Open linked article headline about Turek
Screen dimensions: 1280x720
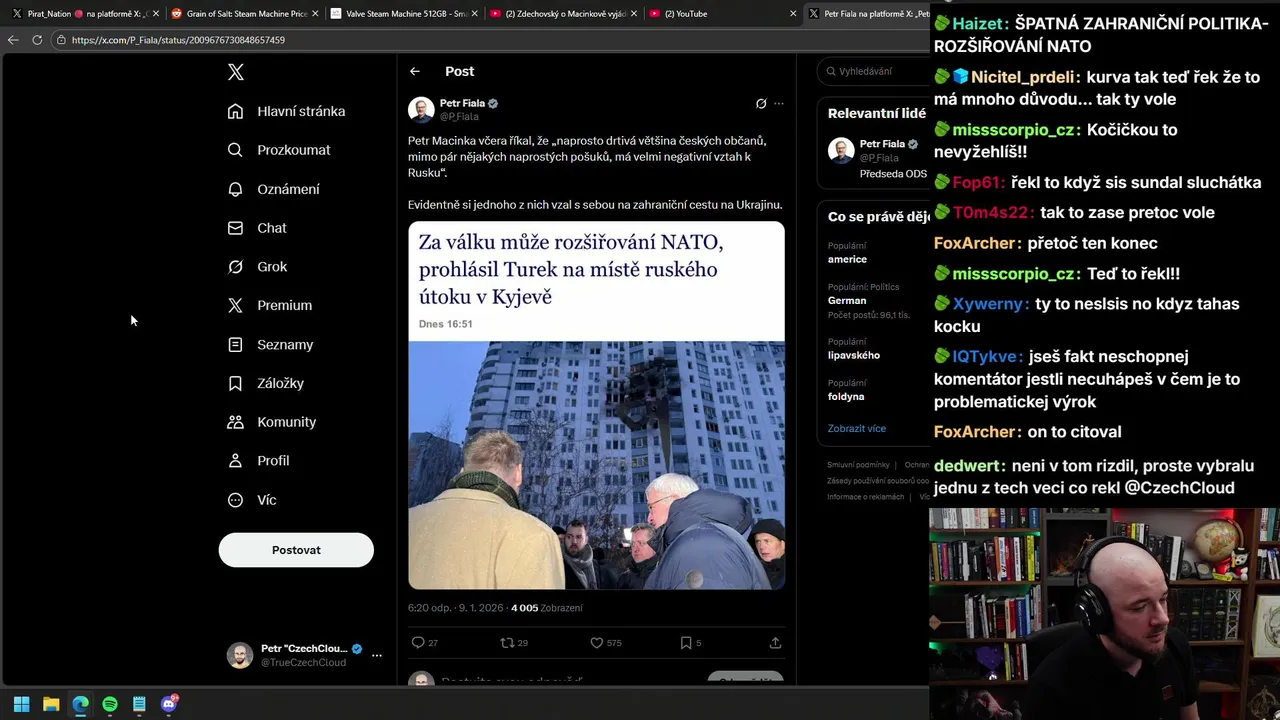(x=570, y=269)
